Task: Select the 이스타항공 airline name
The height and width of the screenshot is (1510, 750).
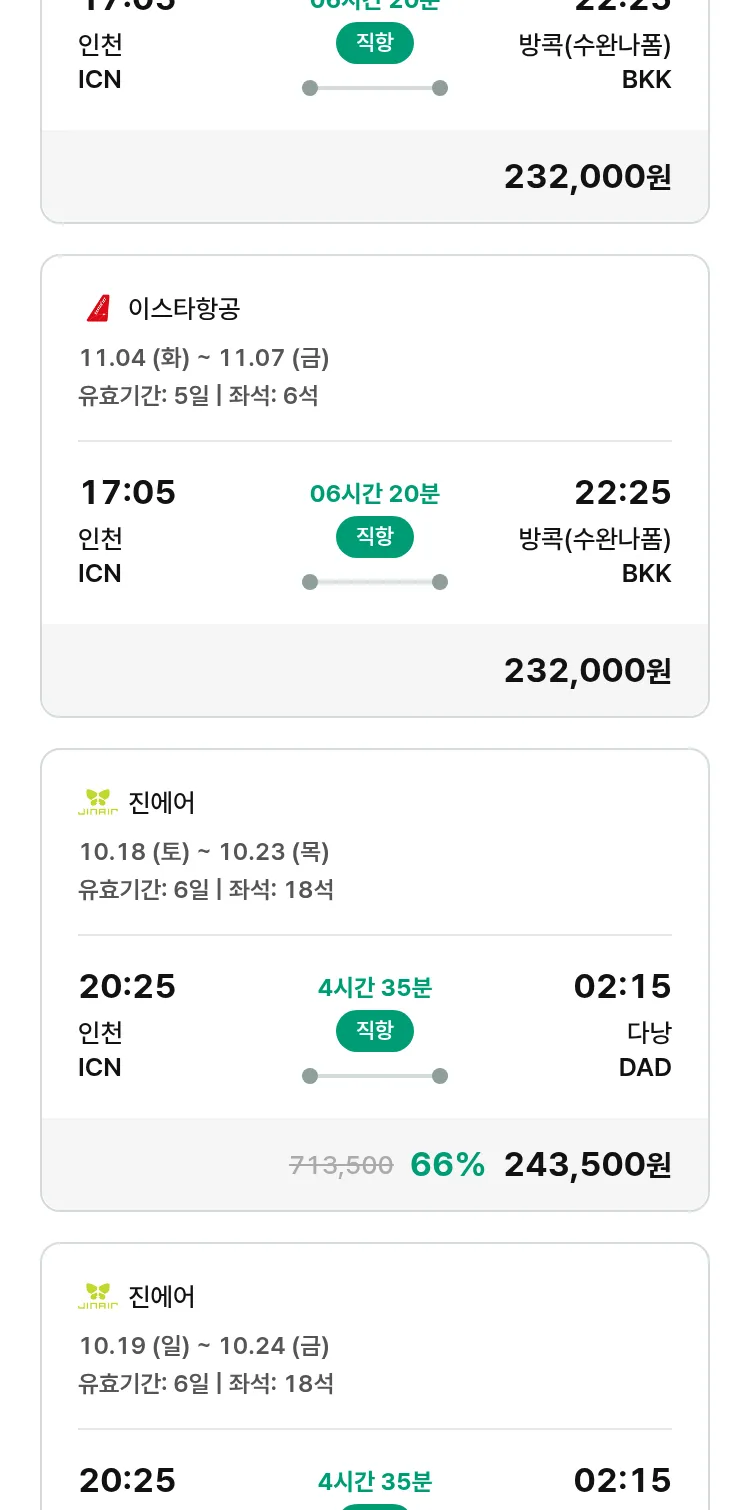Action: pyautogui.click(x=184, y=309)
